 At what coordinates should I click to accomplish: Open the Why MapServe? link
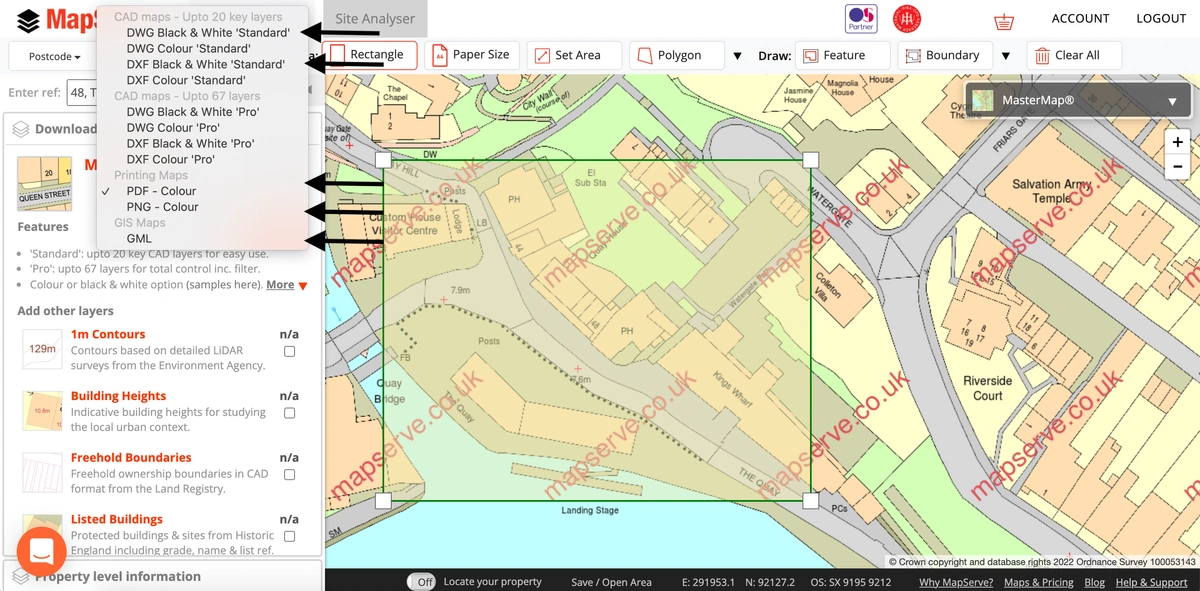click(x=956, y=582)
